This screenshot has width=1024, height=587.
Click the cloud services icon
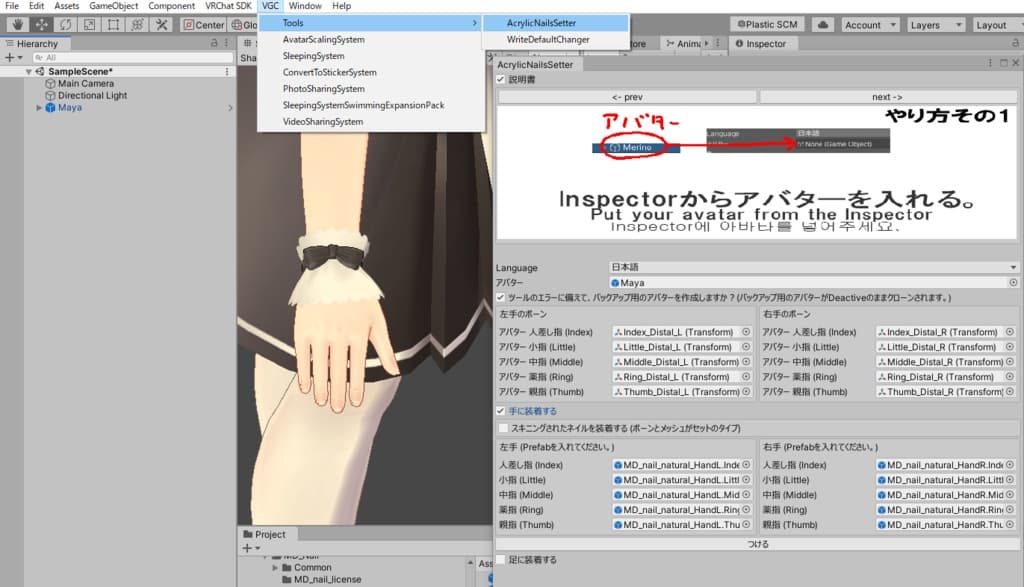click(x=823, y=25)
